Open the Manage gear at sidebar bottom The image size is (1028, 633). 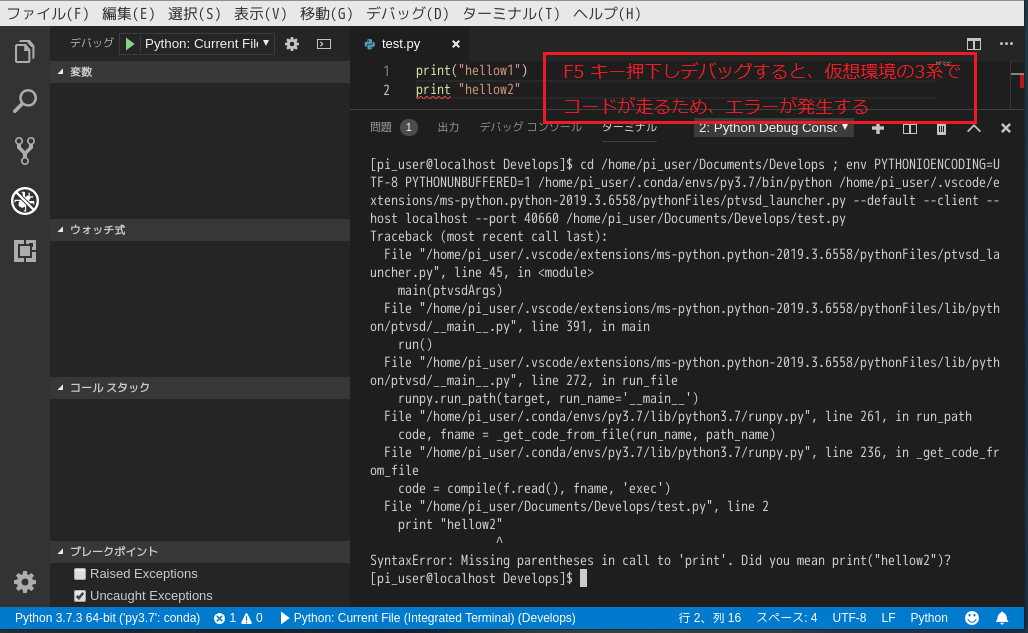[x=24, y=581]
